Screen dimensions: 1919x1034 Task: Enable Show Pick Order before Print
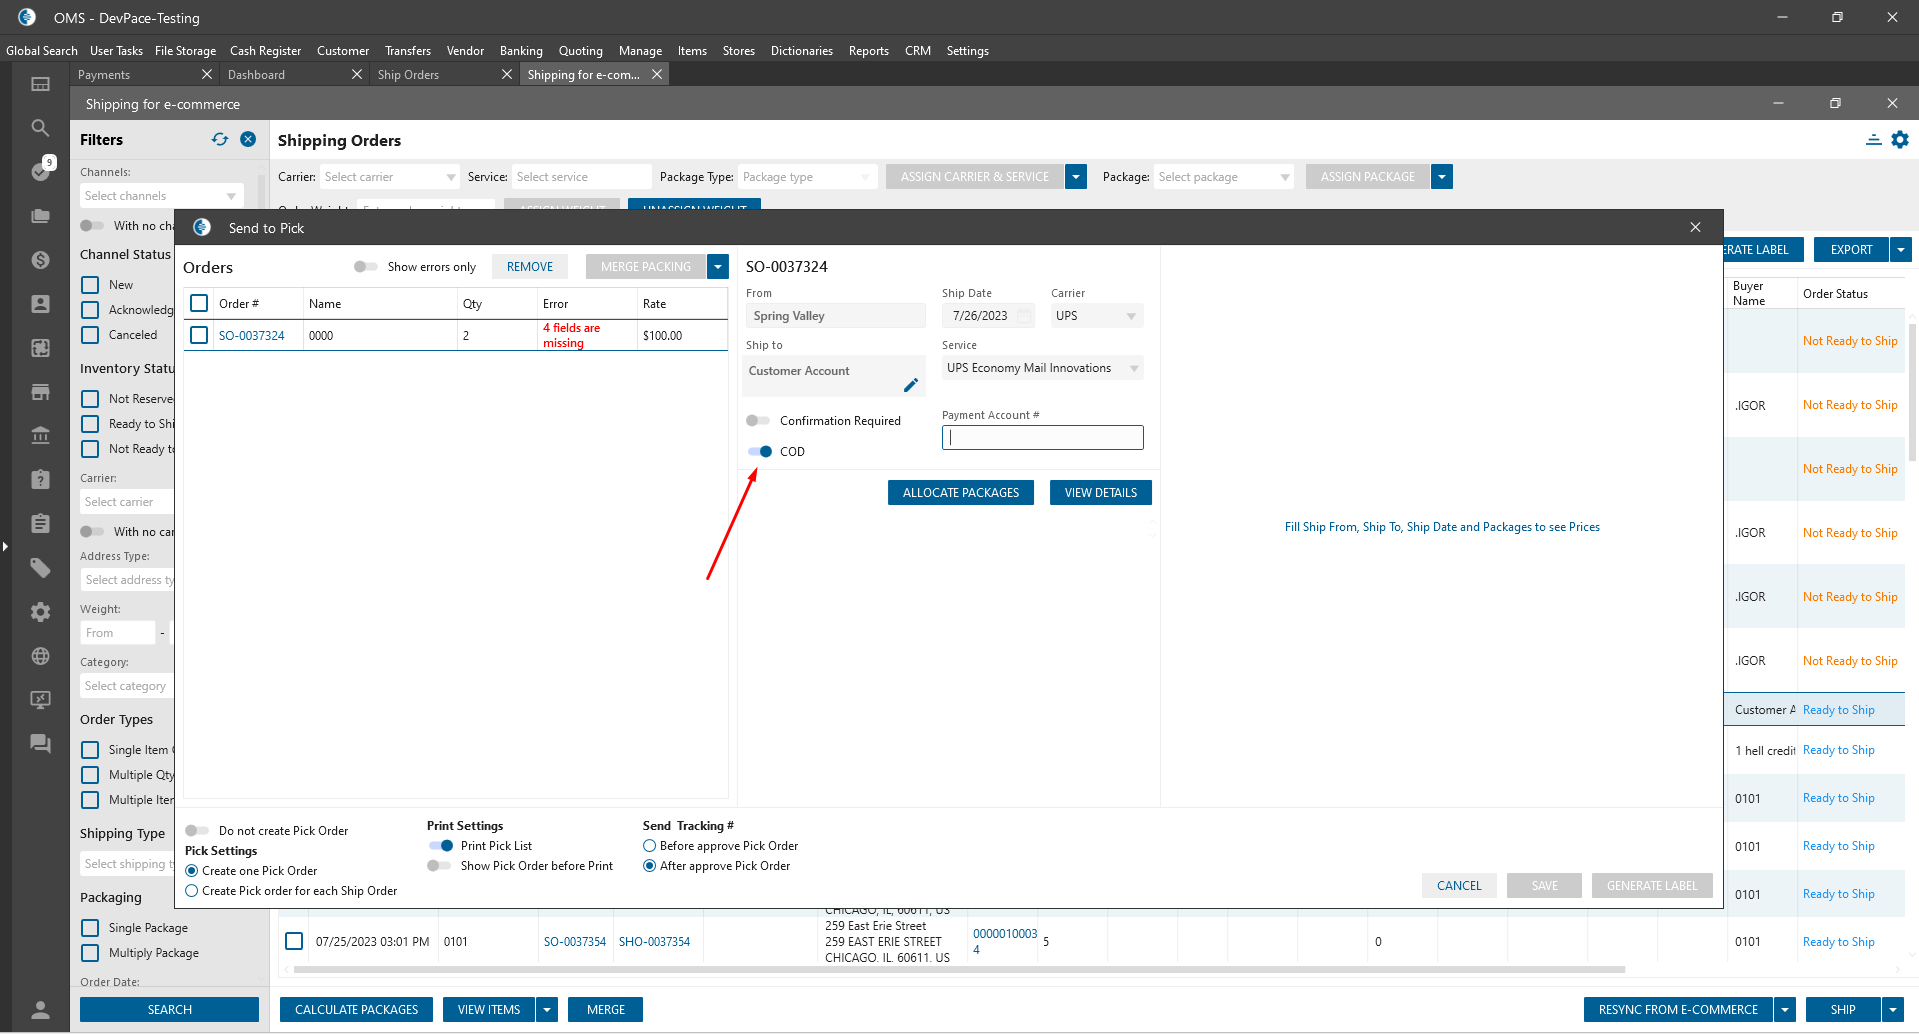pos(439,865)
